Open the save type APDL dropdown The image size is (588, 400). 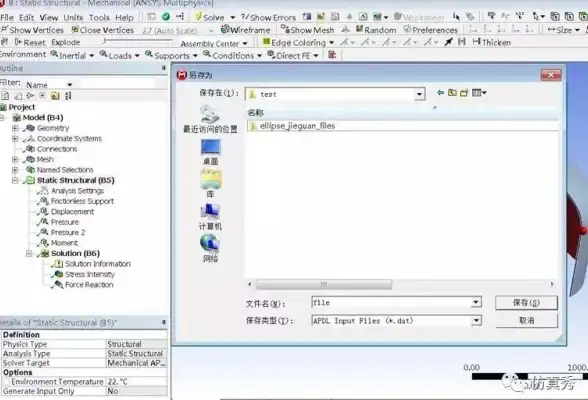[x=476, y=321]
